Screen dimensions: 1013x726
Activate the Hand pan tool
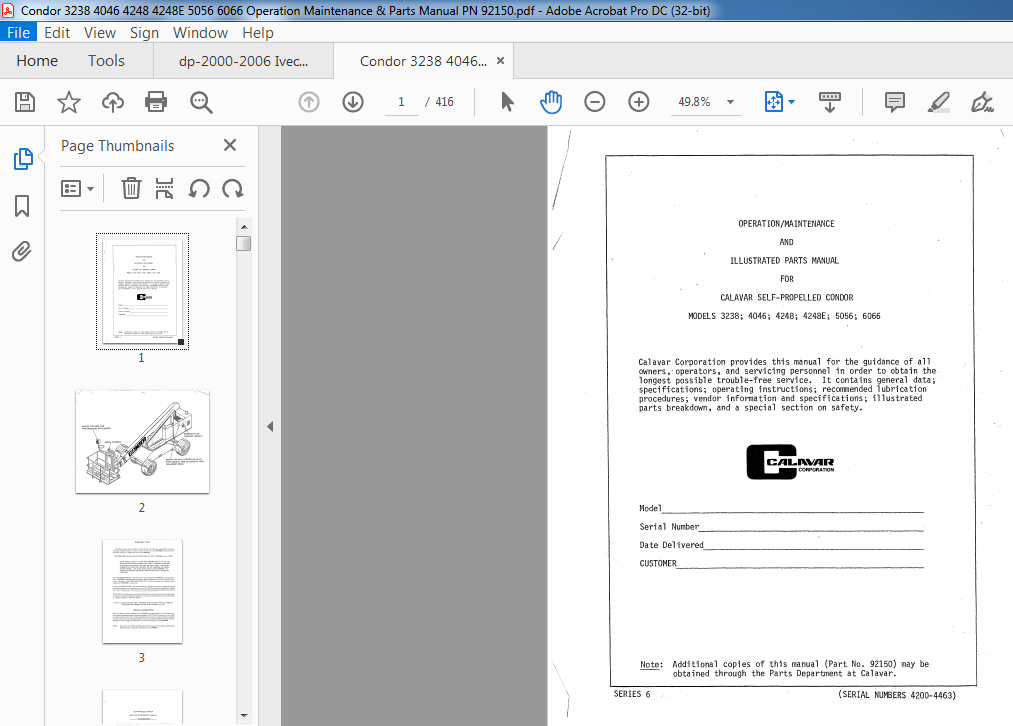[550, 102]
